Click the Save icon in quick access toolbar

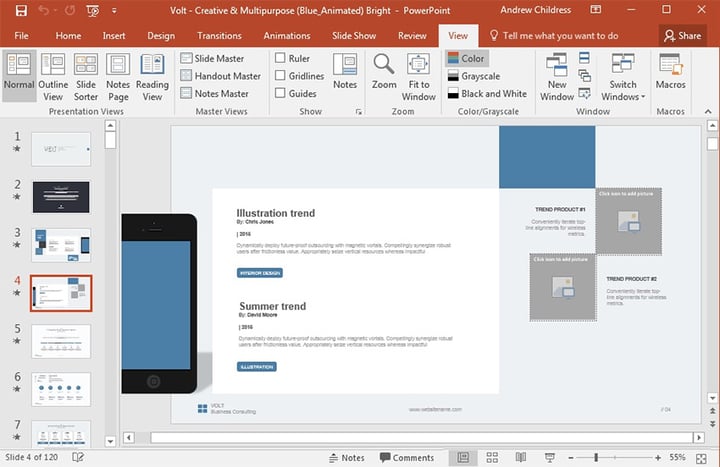(x=21, y=10)
